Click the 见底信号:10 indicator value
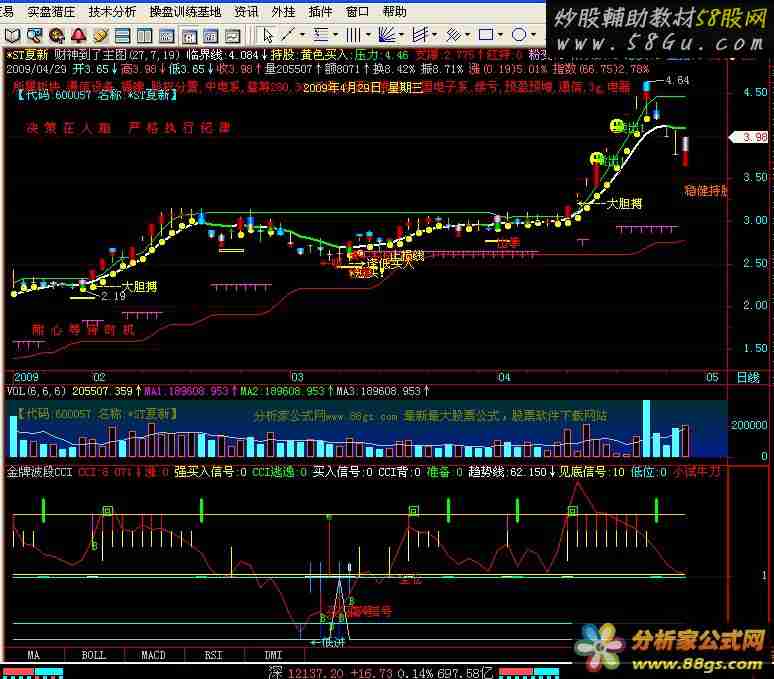Screen dimensions: 774x679 [592, 472]
